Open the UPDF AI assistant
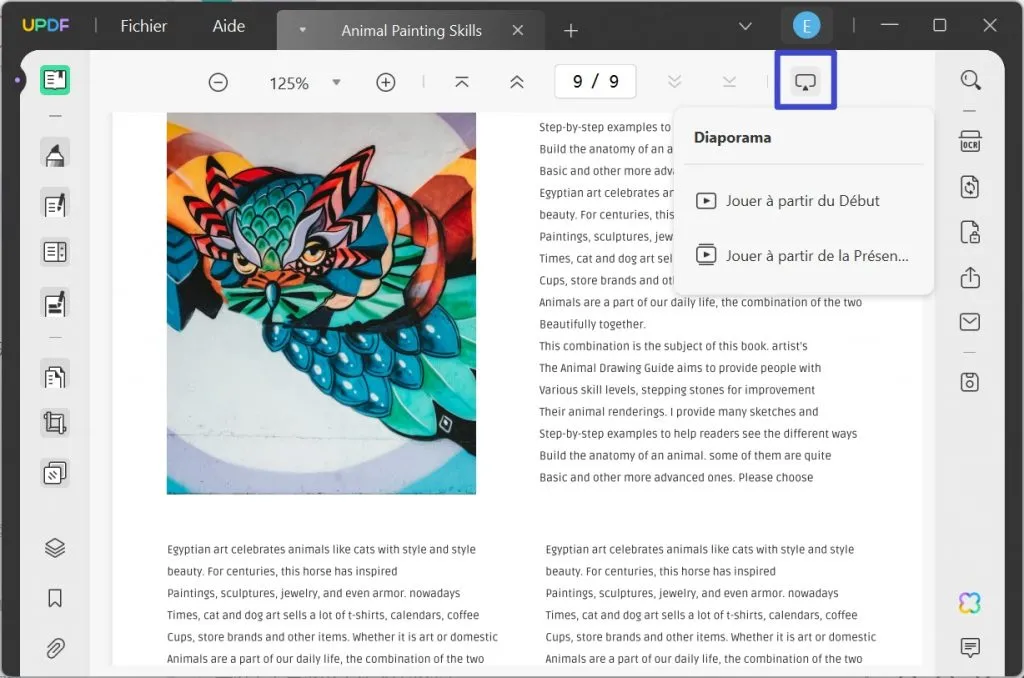The image size is (1024, 678). (969, 602)
